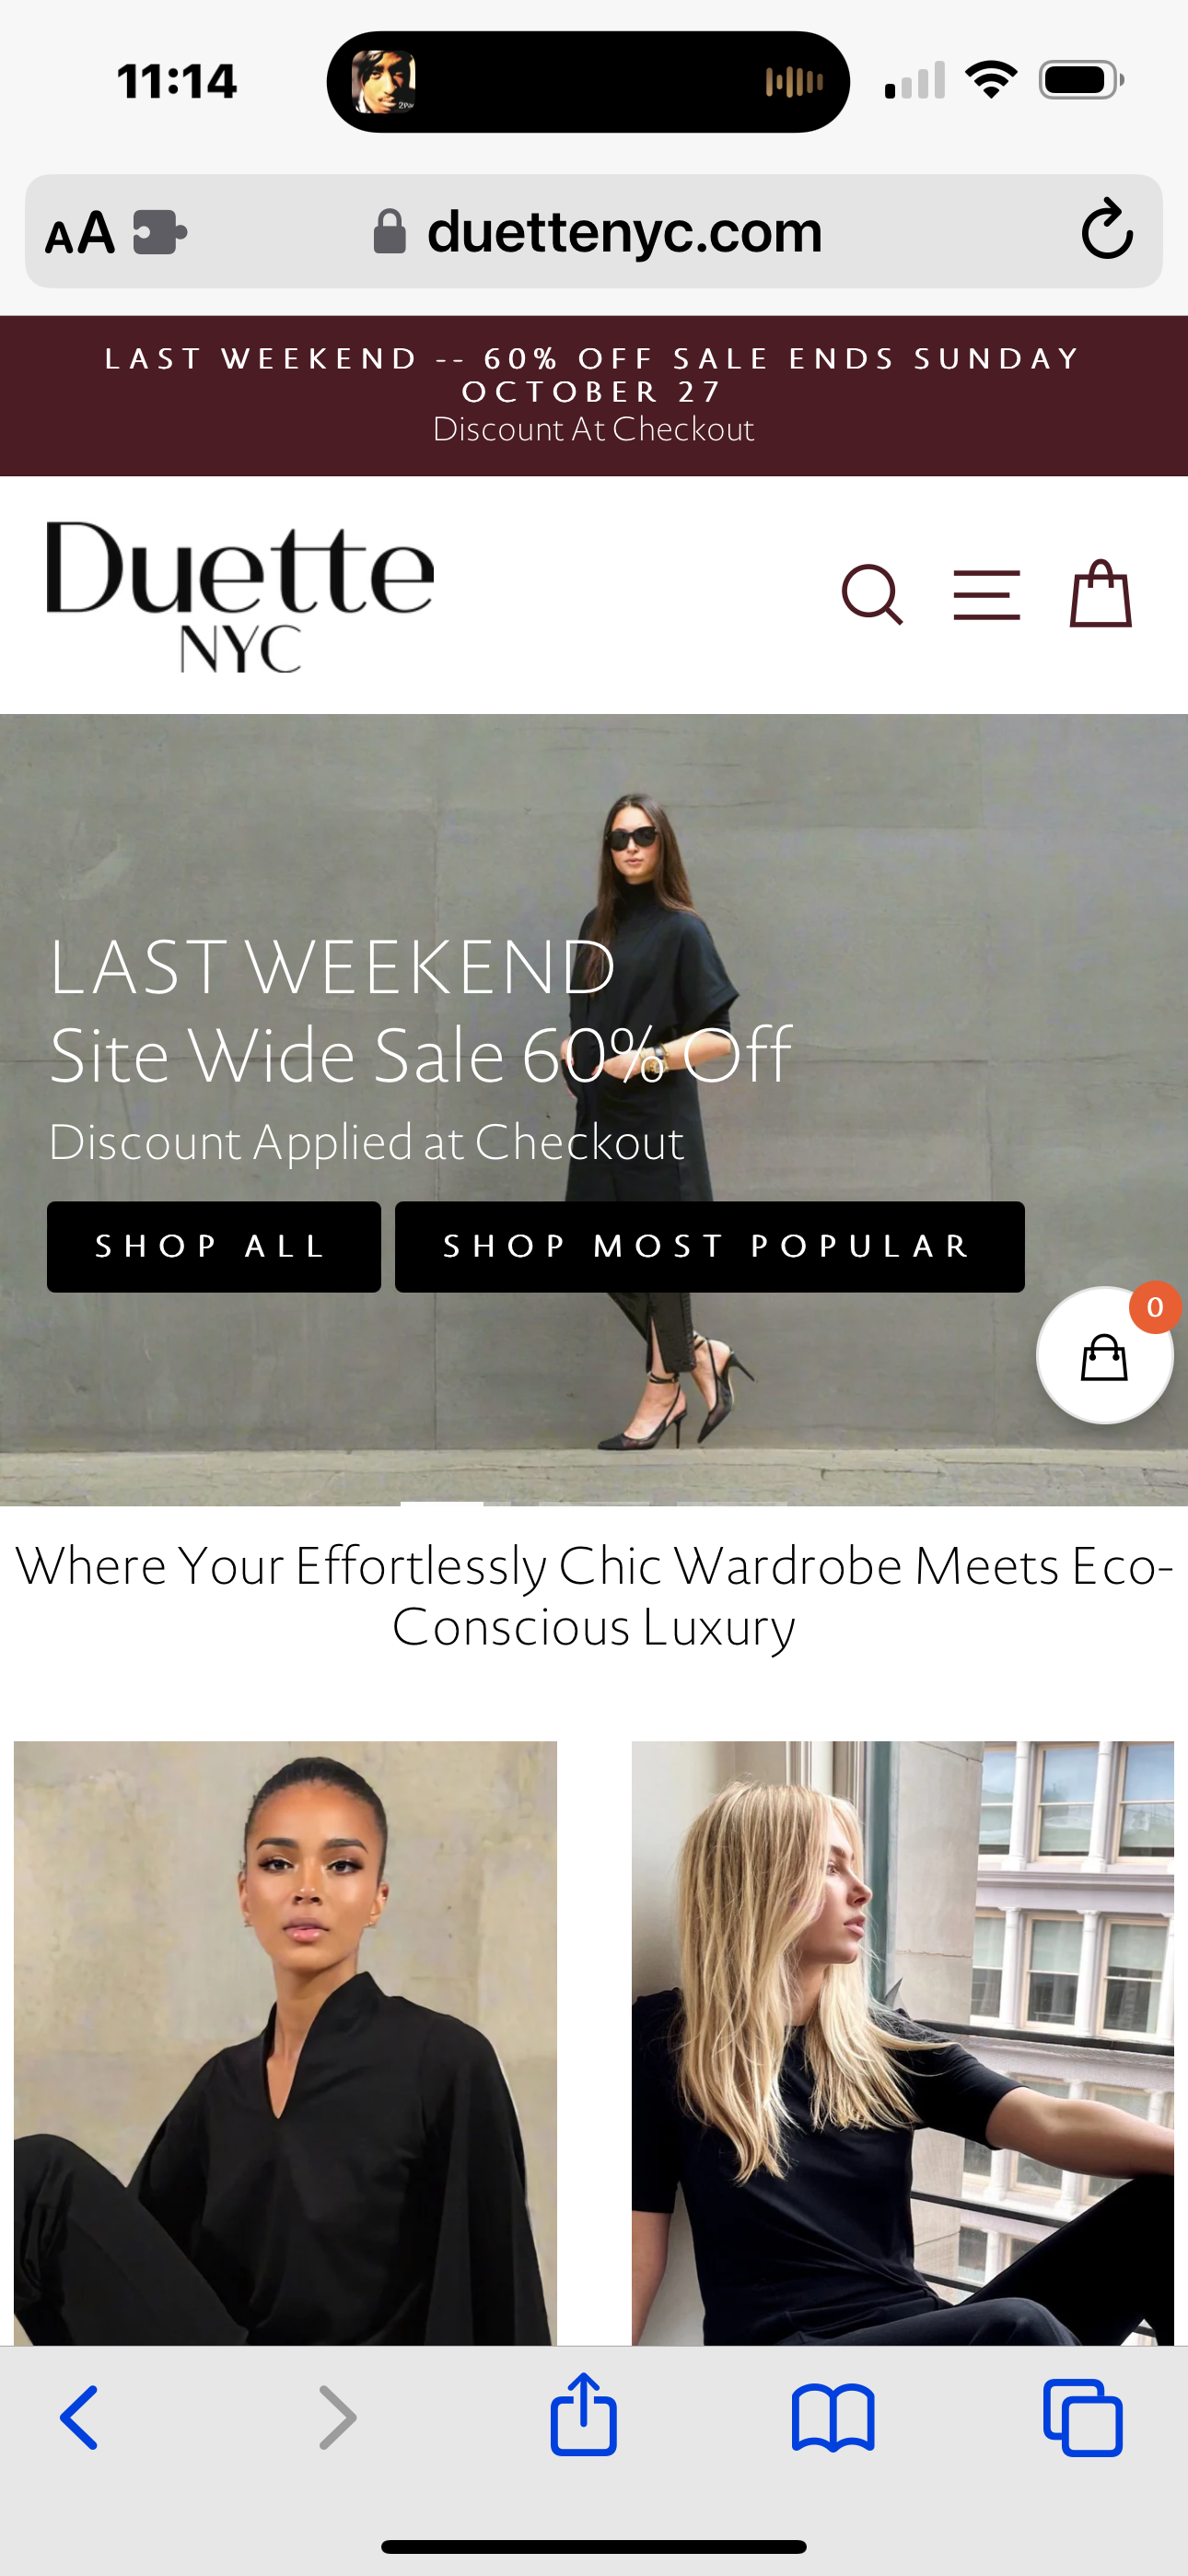Open the shopping bag in header
The image size is (1188, 2576).
(x=1100, y=593)
